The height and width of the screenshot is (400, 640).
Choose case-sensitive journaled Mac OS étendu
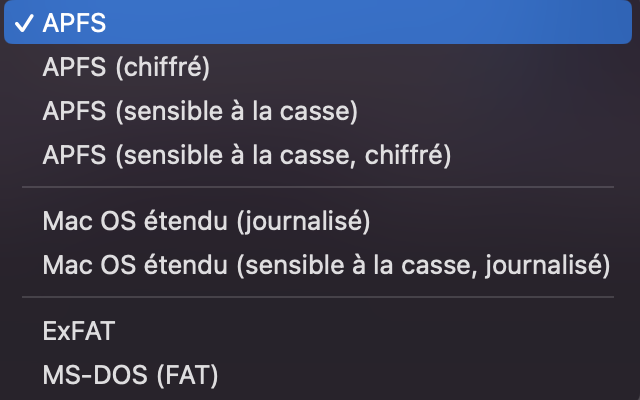pyautogui.click(x=326, y=265)
